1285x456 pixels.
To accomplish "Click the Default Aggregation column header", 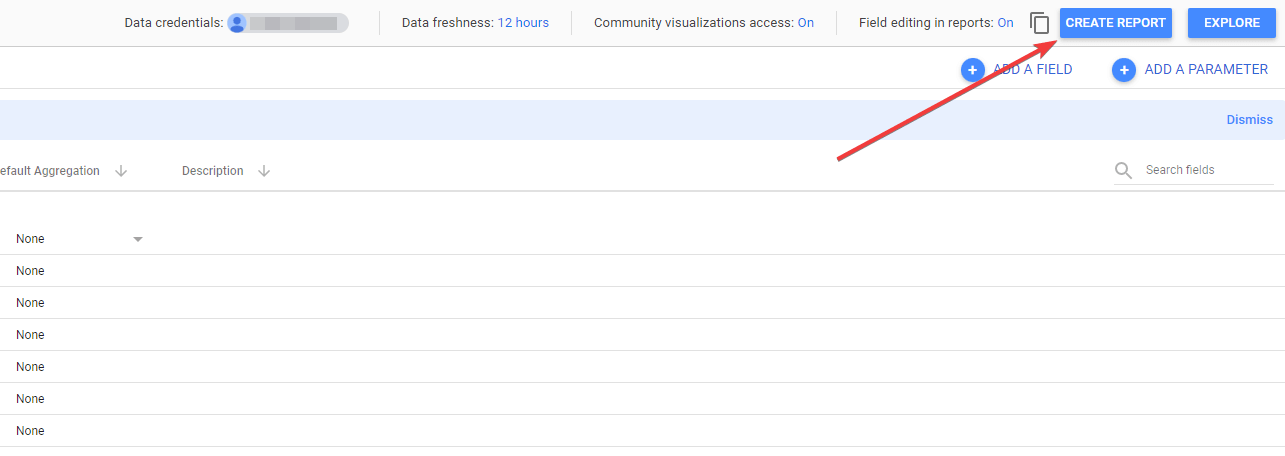I will click(50, 171).
